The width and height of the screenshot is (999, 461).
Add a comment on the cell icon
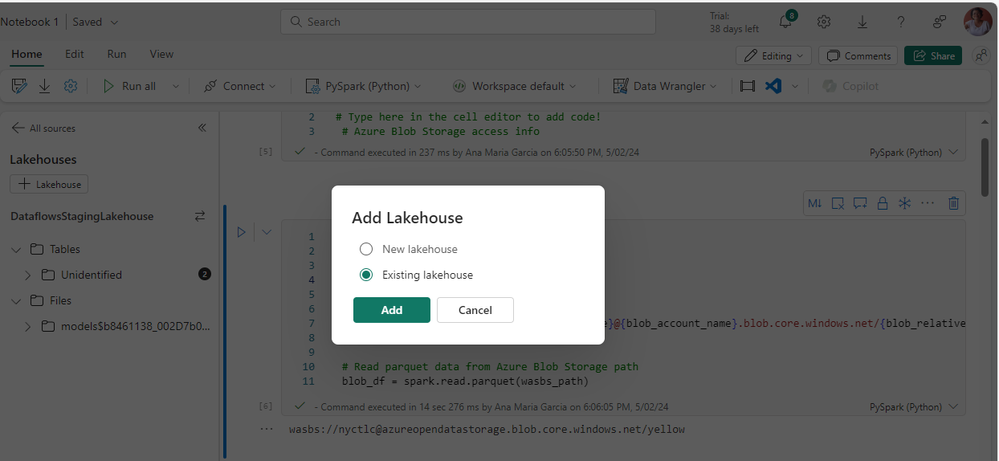click(860, 203)
